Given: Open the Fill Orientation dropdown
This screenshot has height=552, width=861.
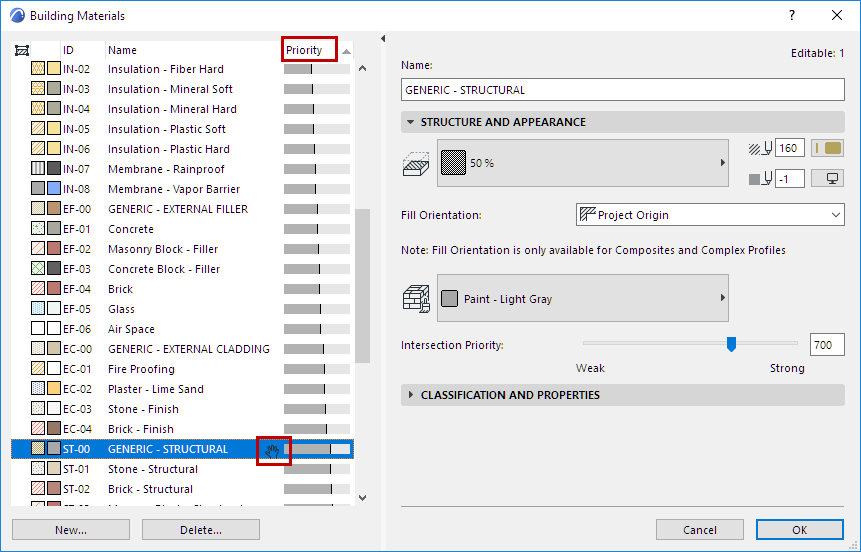Looking at the screenshot, I should [x=710, y=215].
